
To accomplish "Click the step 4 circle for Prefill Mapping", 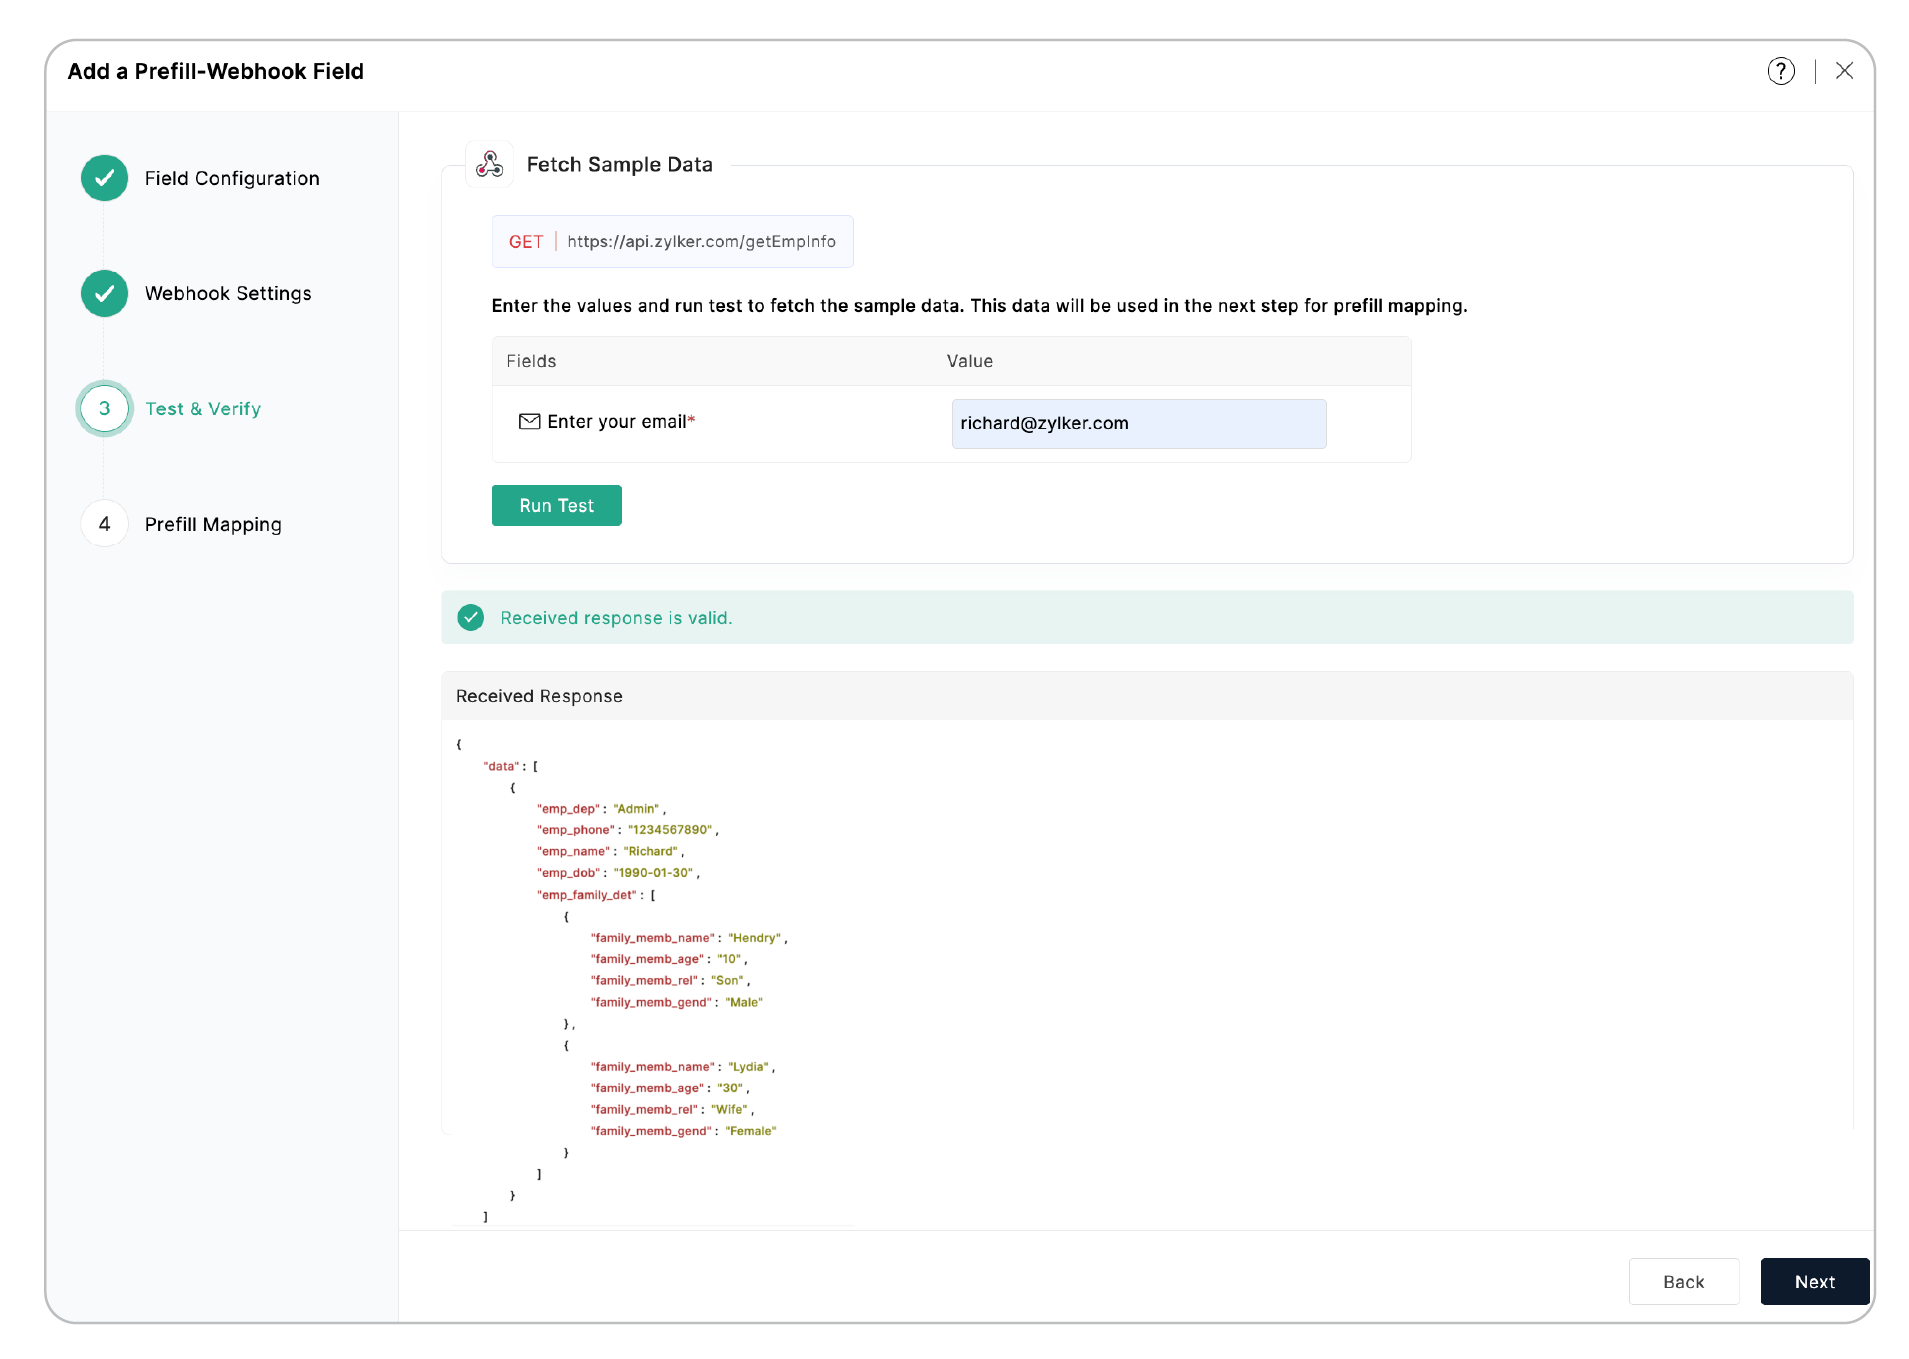I will (104, 524).
